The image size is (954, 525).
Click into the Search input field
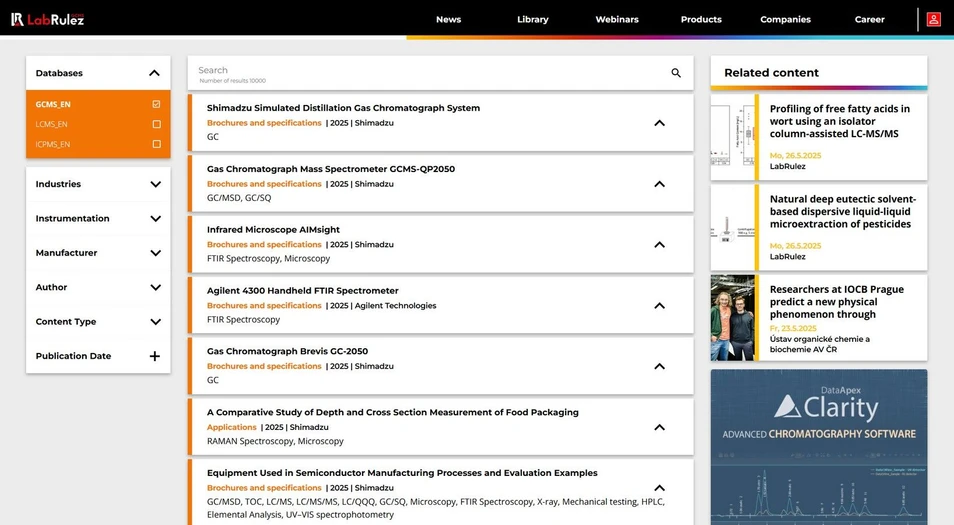(420, 71)
